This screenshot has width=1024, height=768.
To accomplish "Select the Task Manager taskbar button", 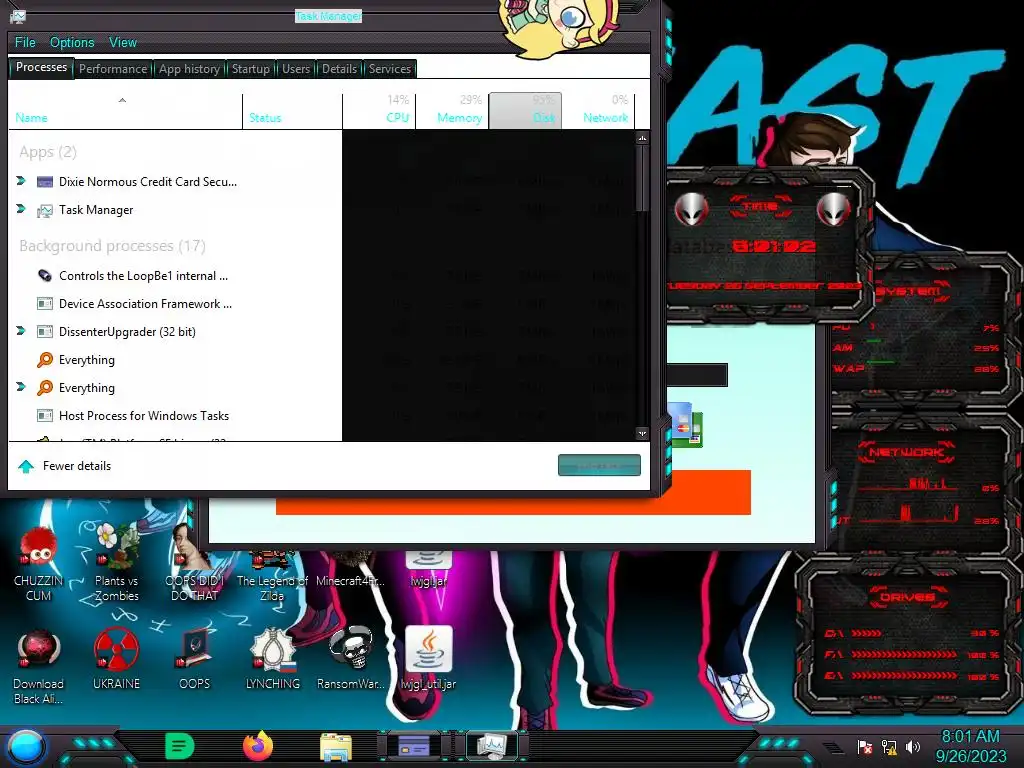I will (x=491, y=746).
